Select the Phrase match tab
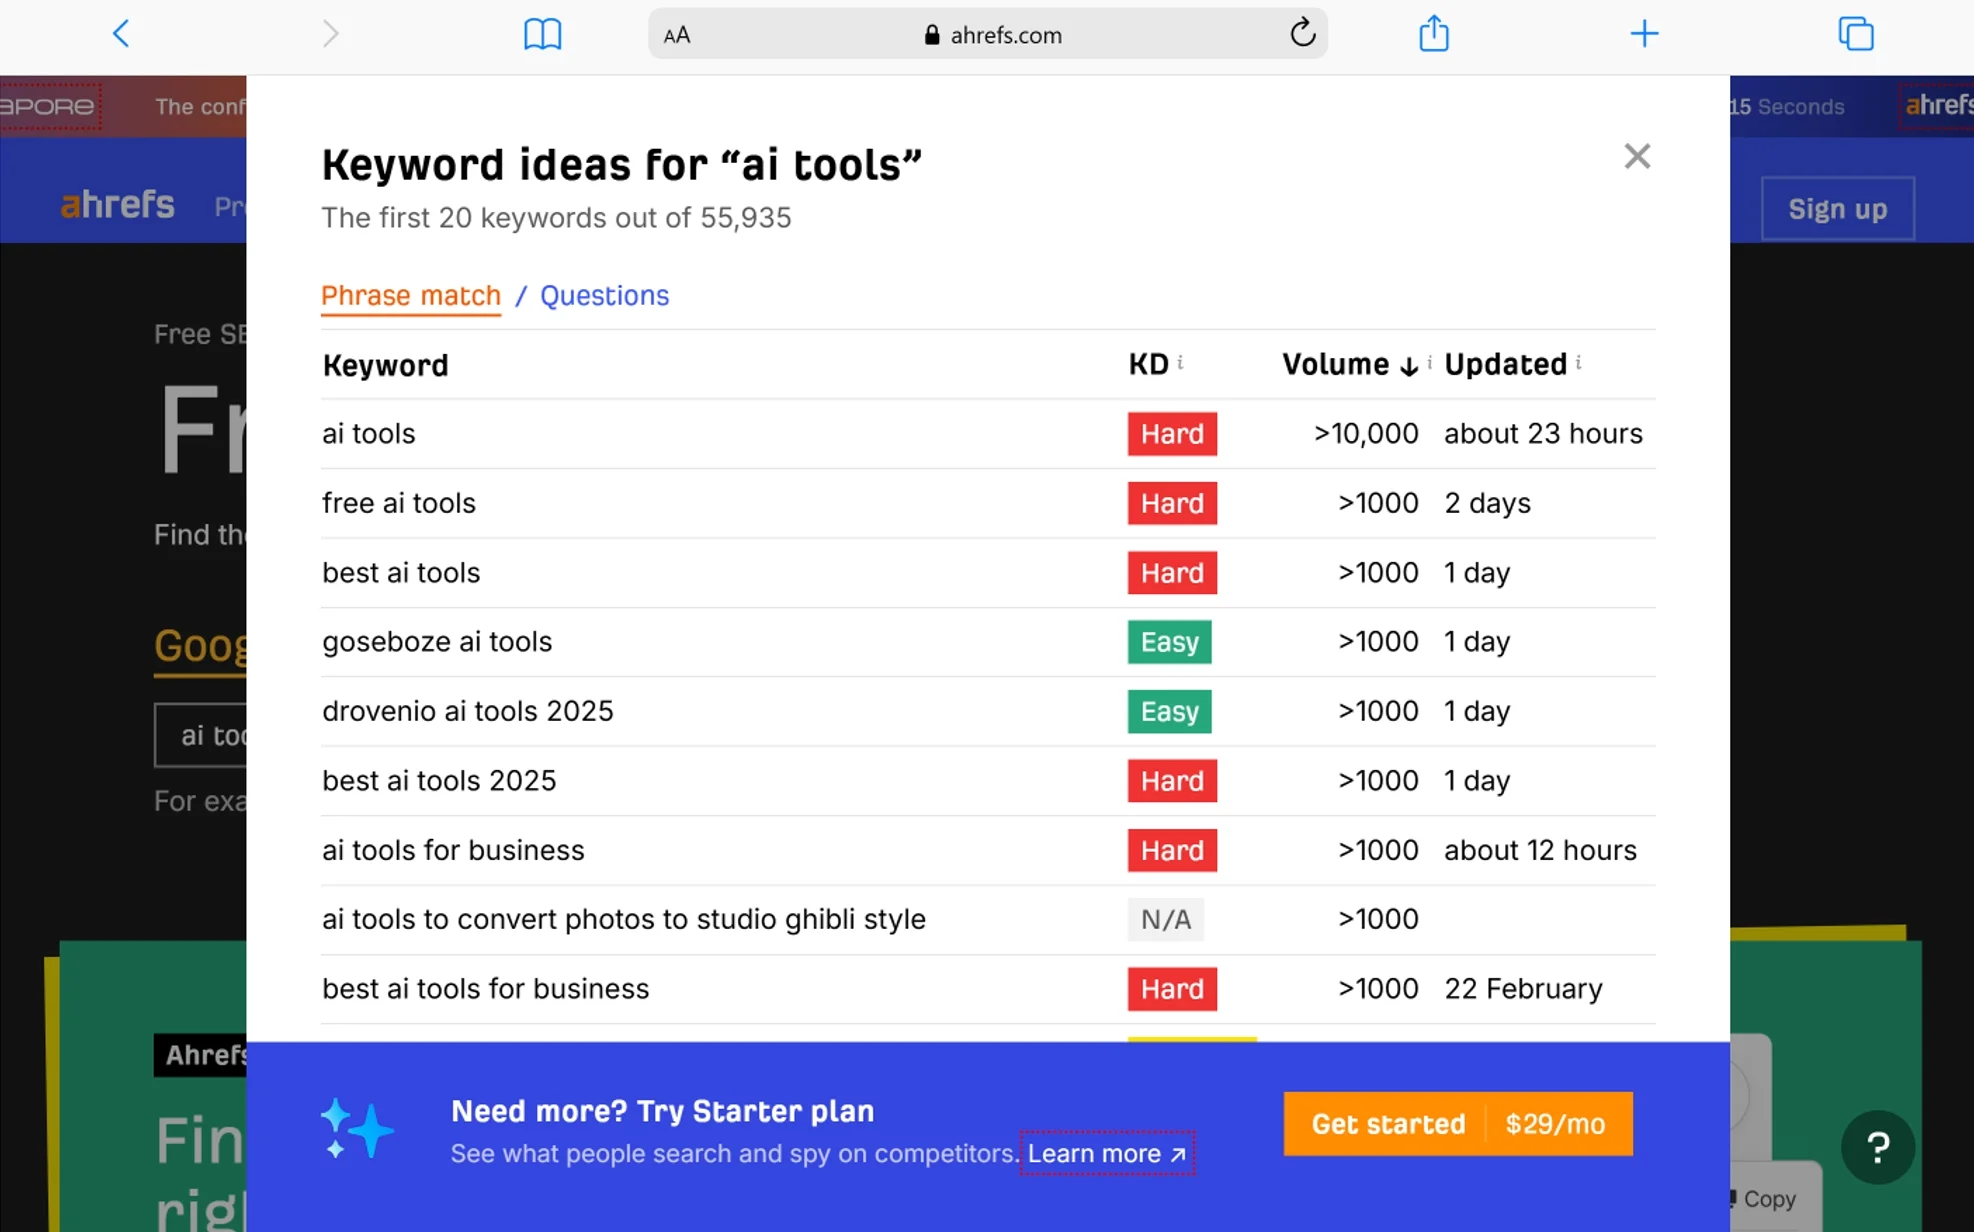The height and width of the screenshot is (1232, 1974). pyautogui.click(x=410, y=296)
